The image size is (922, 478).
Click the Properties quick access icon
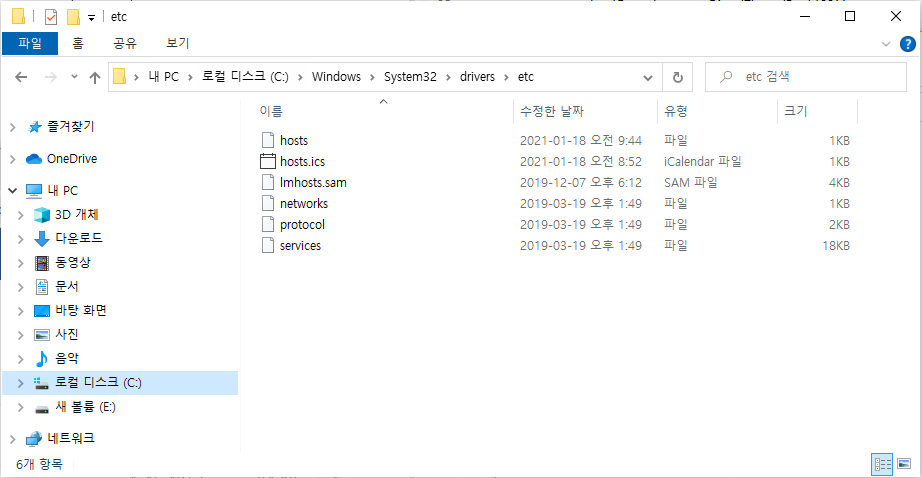tap(51, 16)
